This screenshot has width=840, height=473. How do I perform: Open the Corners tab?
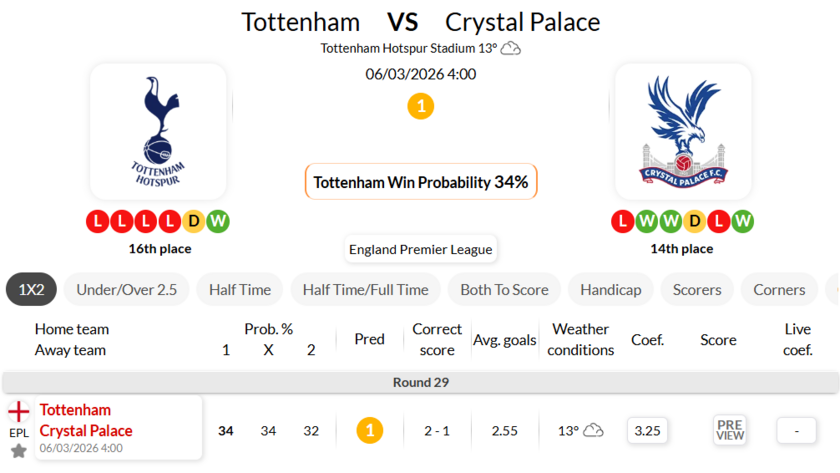[x=779, y=289]
